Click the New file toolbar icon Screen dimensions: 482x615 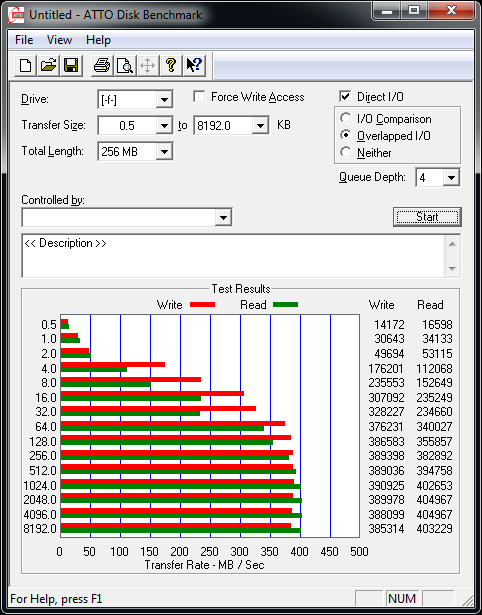(25, 65)
